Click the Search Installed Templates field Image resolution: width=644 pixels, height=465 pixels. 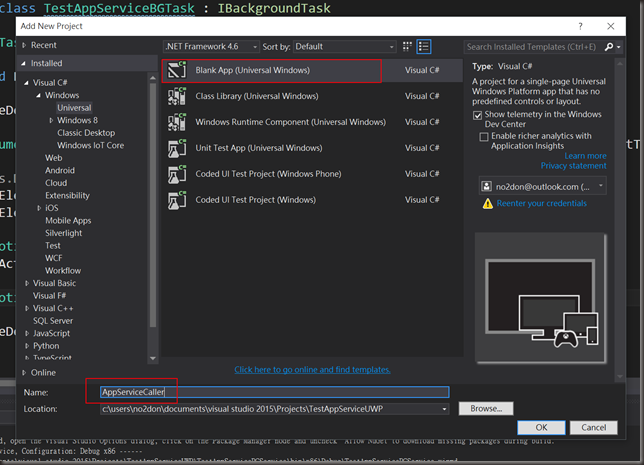[533, 47]
